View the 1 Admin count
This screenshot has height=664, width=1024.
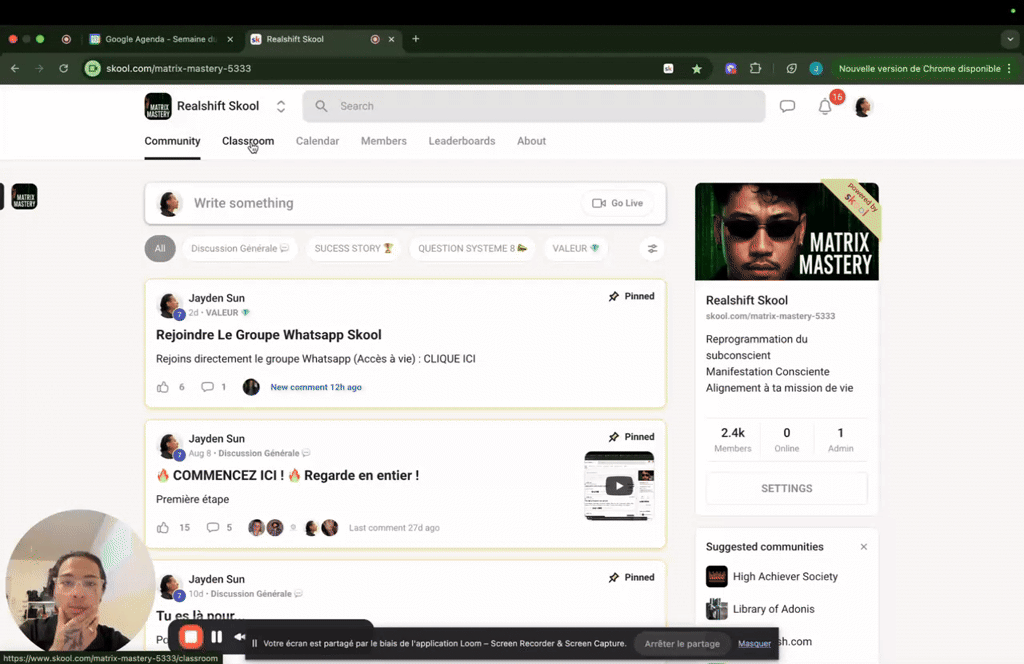[840, 439]
